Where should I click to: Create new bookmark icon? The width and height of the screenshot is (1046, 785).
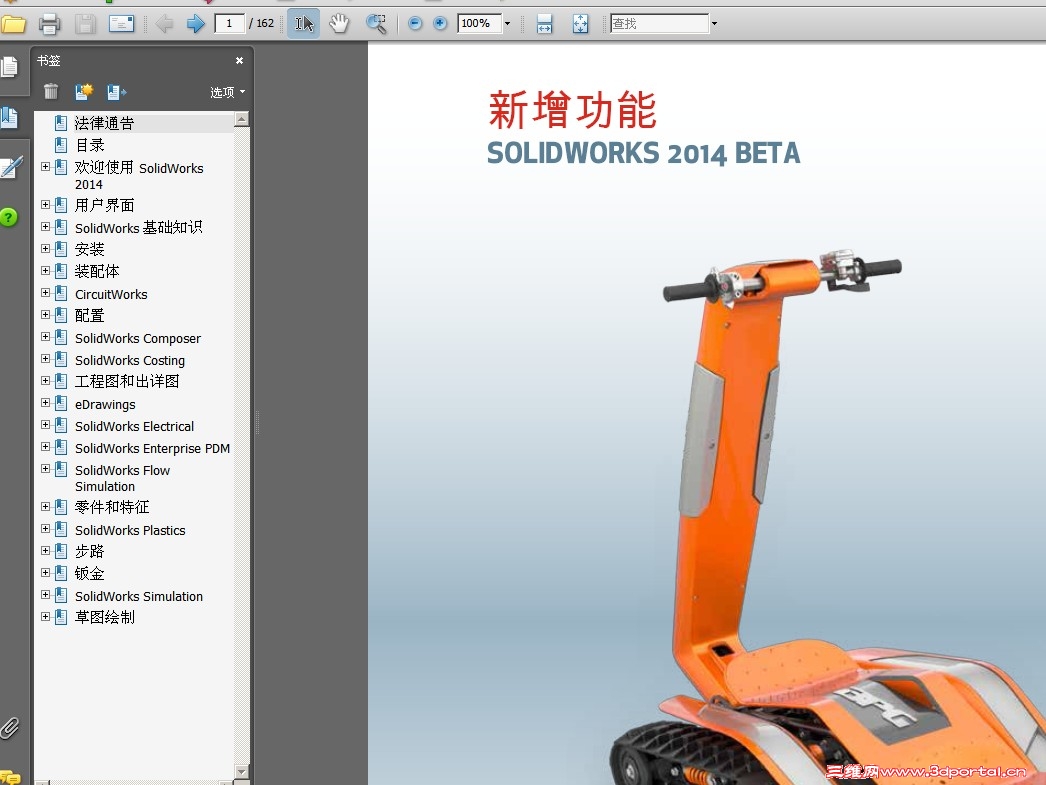pos(84,91)
